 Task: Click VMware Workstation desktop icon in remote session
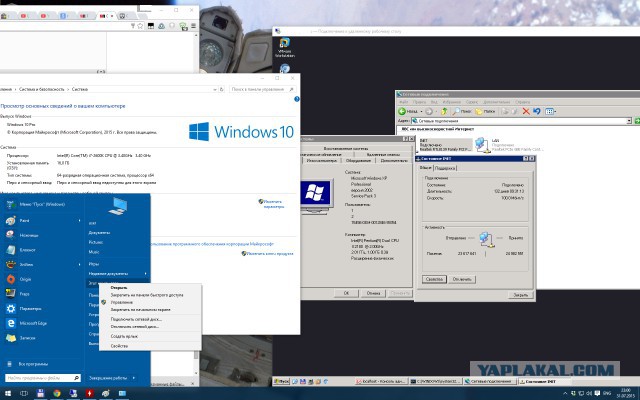(284, 47)
